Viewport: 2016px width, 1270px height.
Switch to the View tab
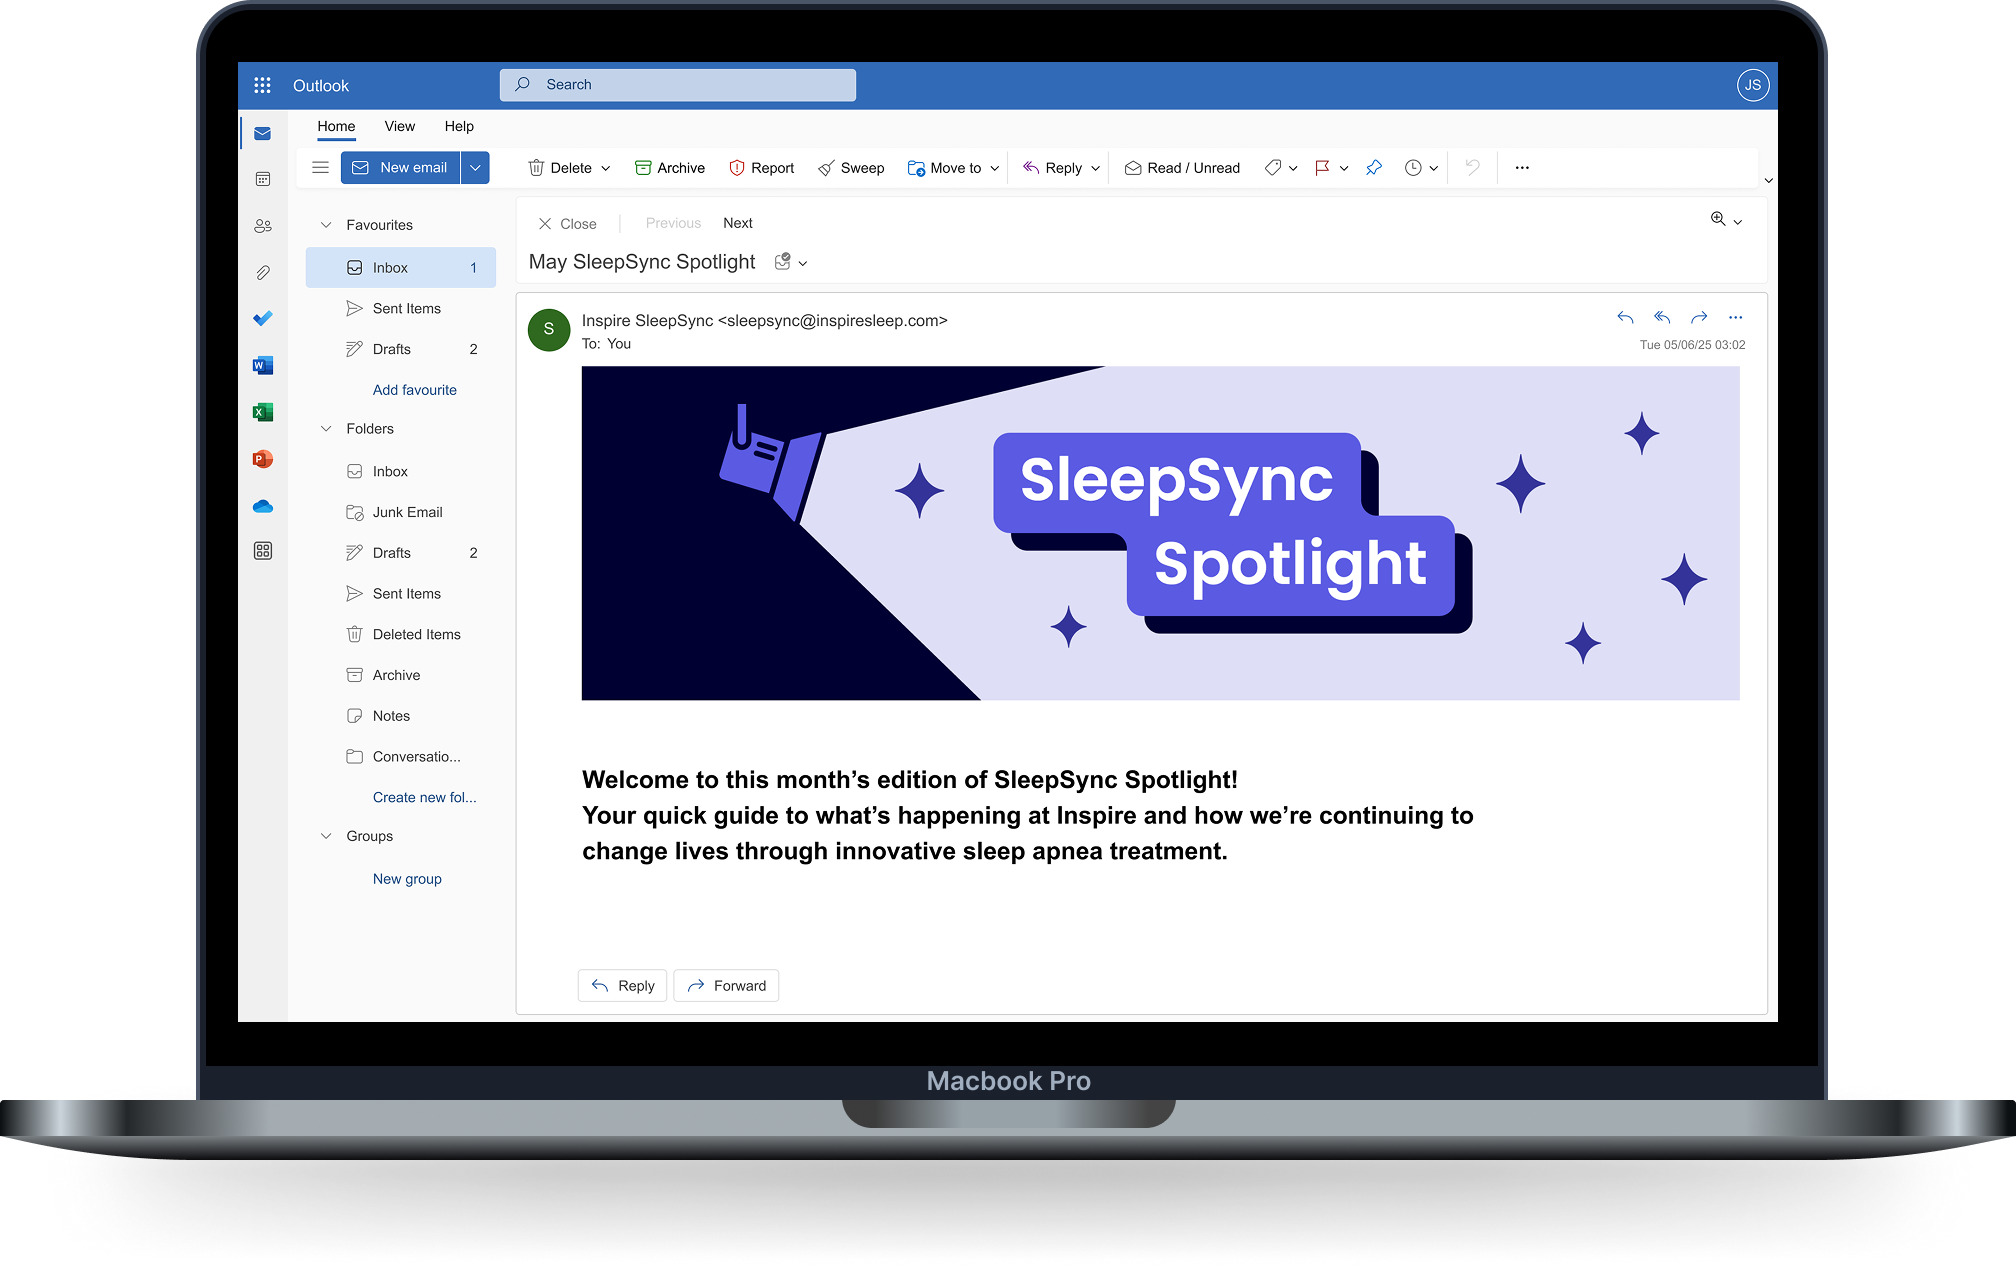pos(399,126)
